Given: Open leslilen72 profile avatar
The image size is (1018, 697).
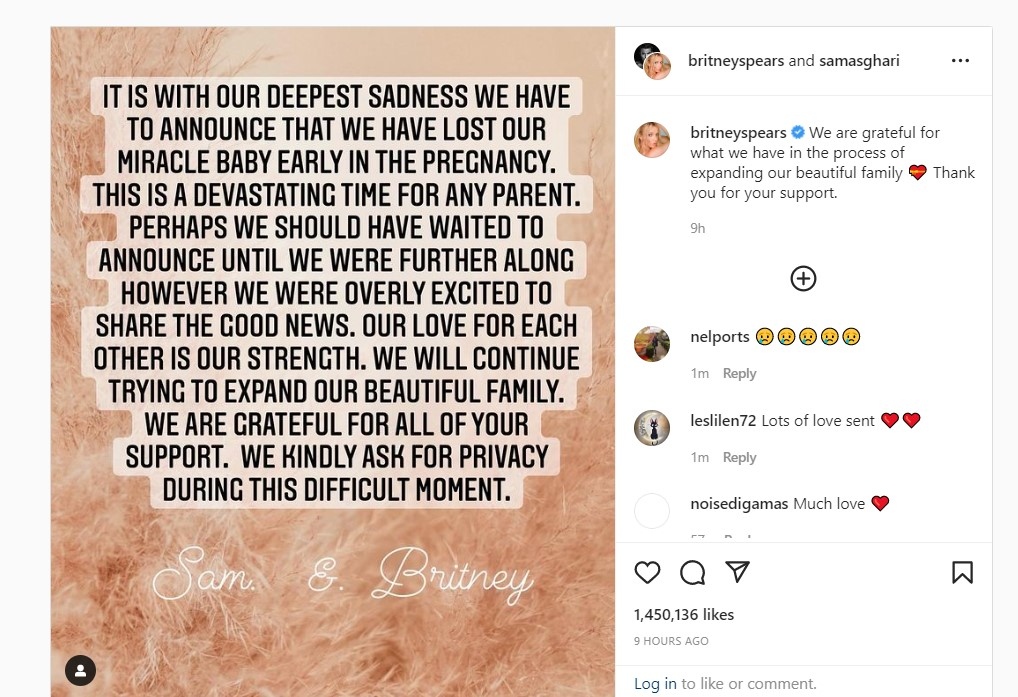Looking at the screenshot, I should (652, 428).
